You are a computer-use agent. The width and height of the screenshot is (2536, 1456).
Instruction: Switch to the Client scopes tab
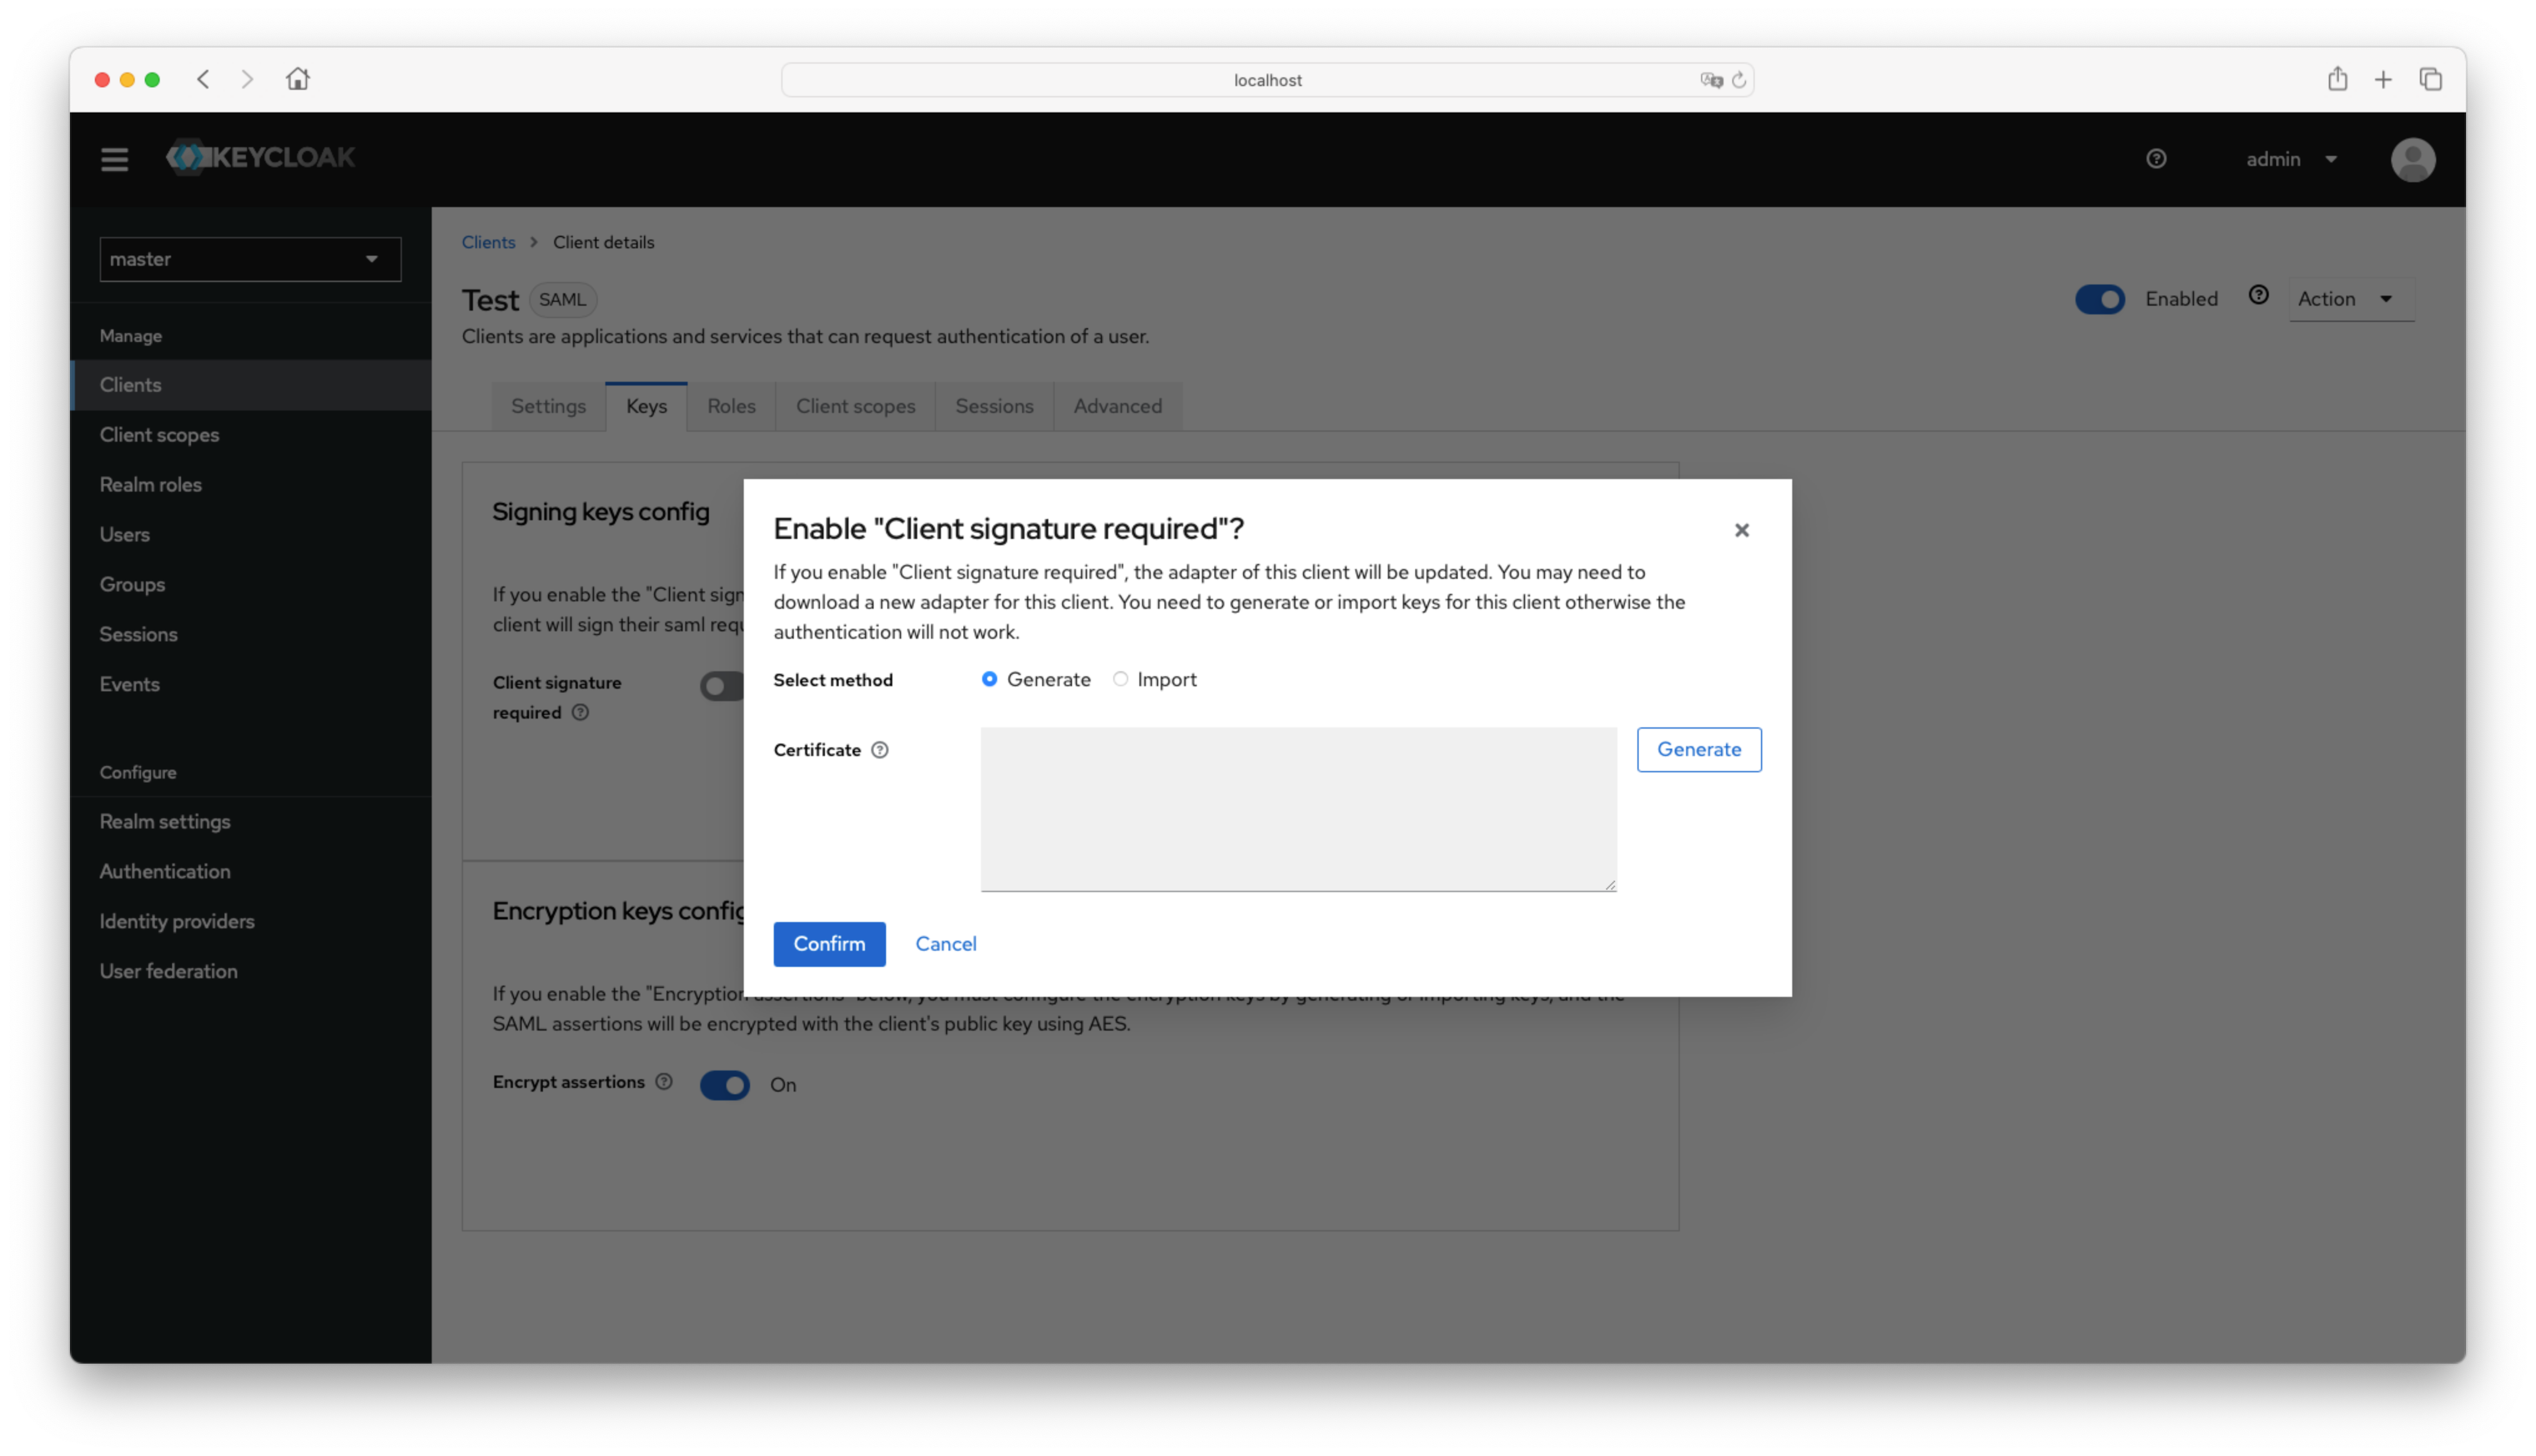pos(855,406)
